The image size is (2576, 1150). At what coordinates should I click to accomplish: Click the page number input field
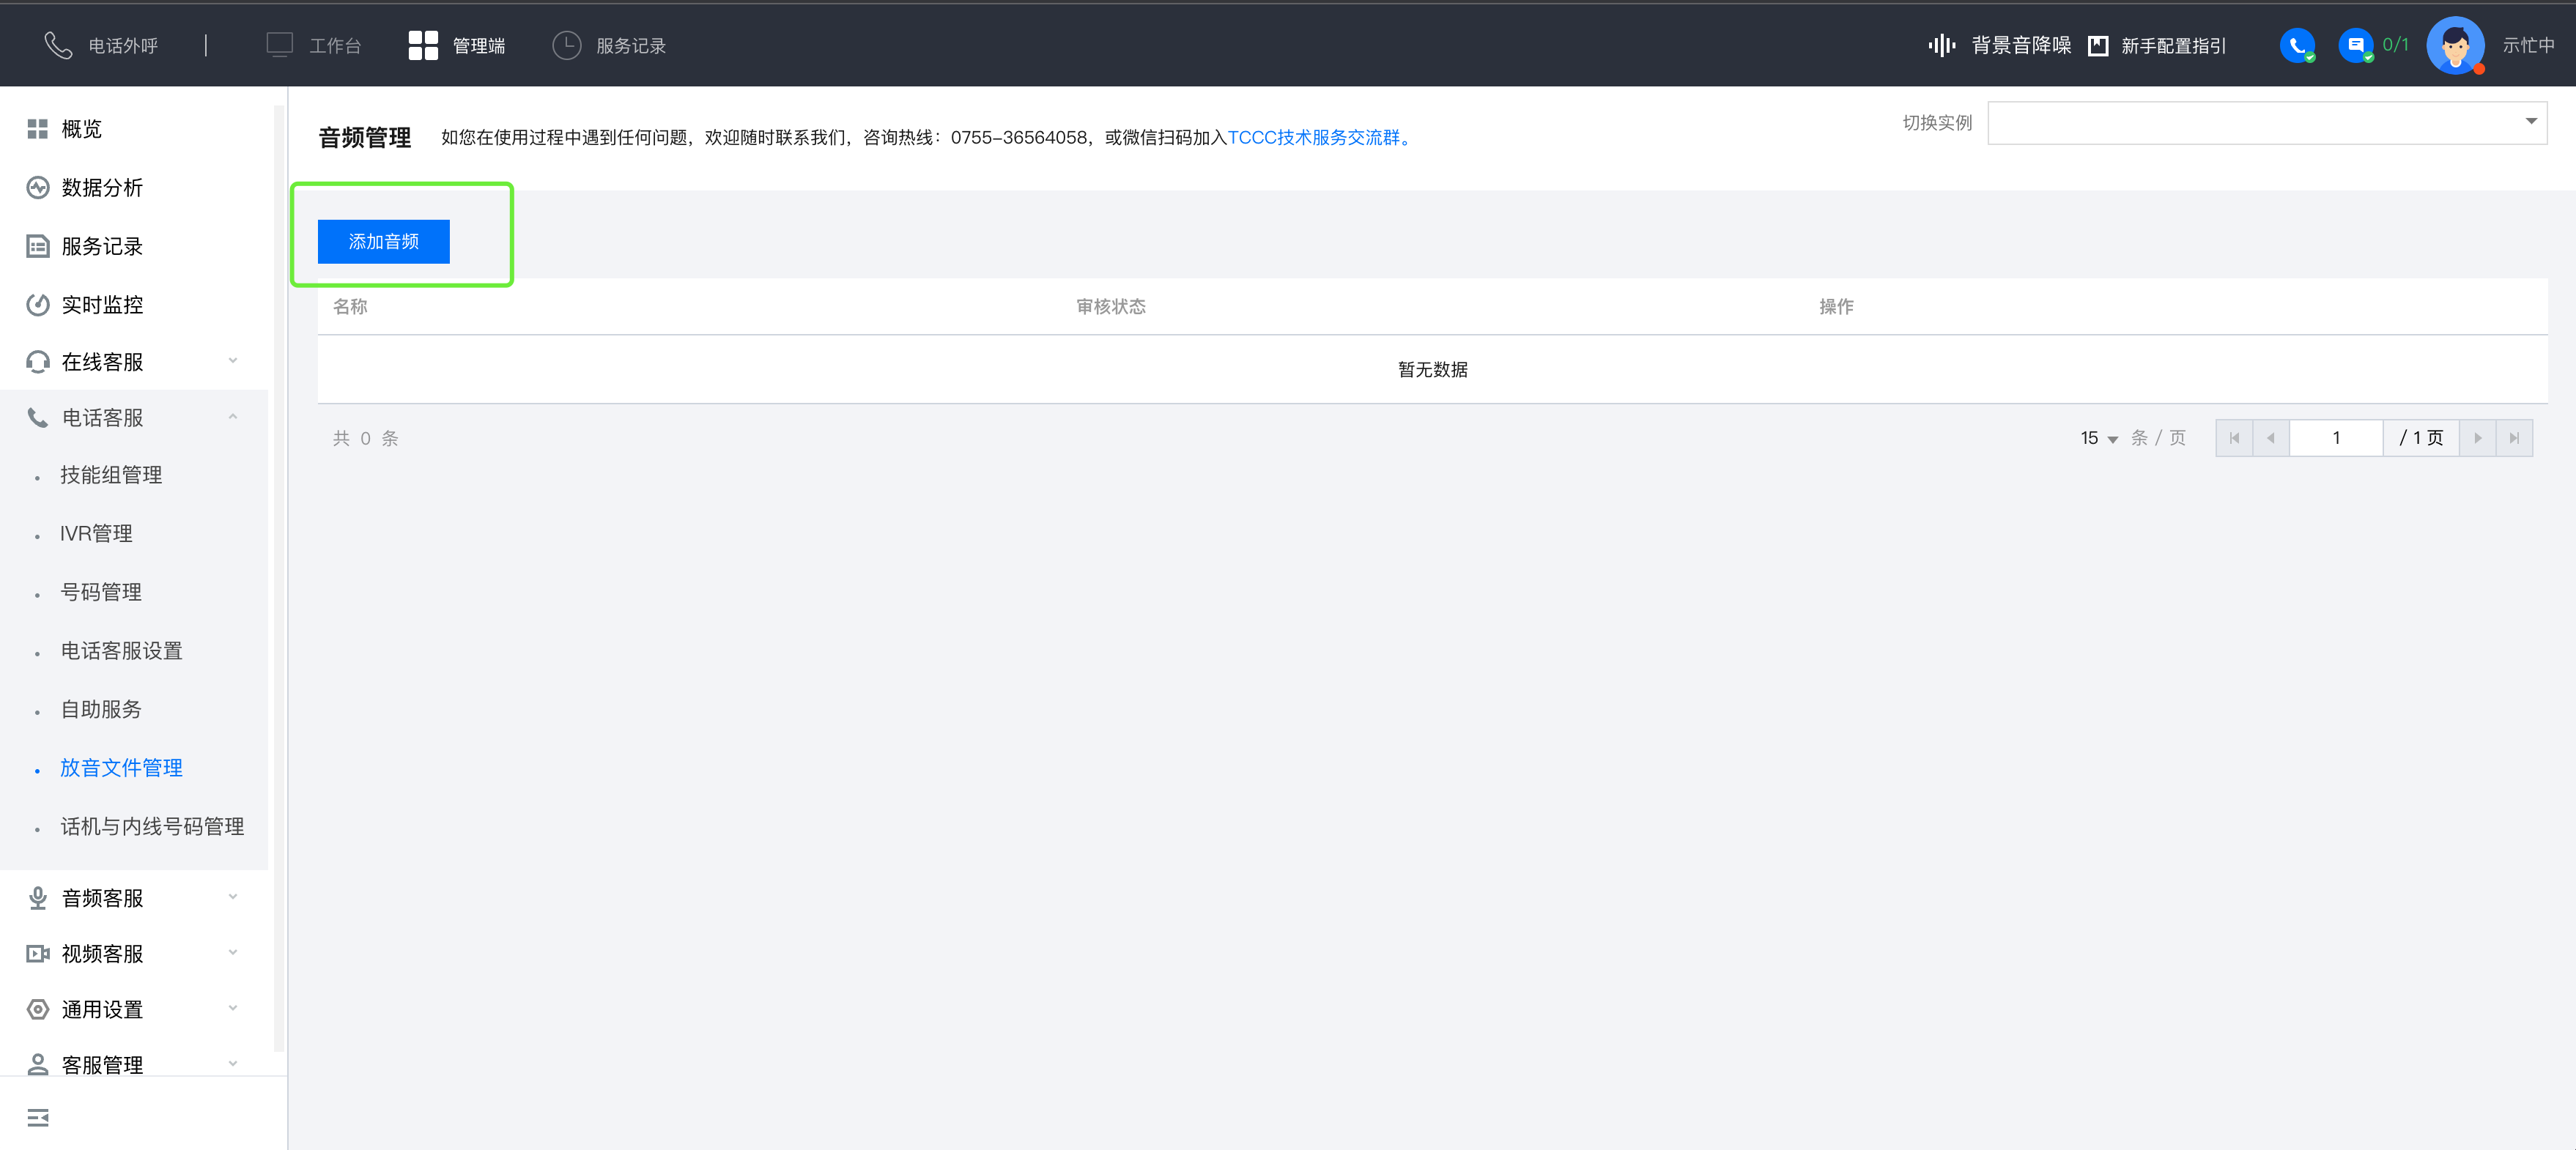click(2335, 438)
